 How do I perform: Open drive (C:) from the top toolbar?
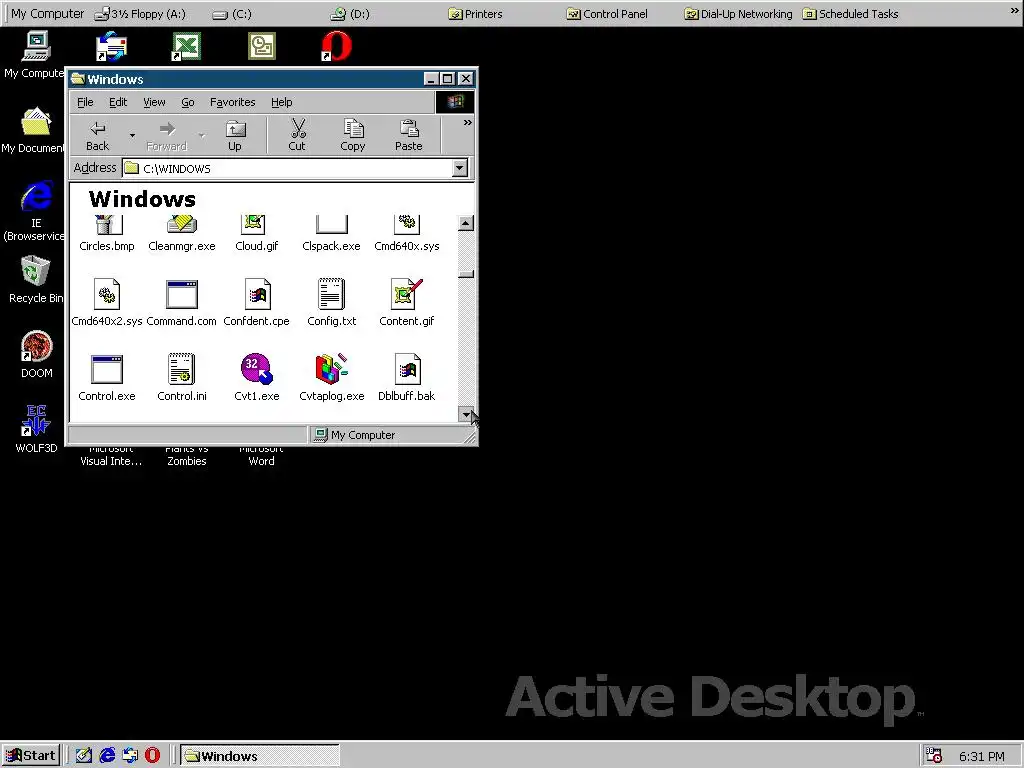pyautogui.click(x=232, y=14)
